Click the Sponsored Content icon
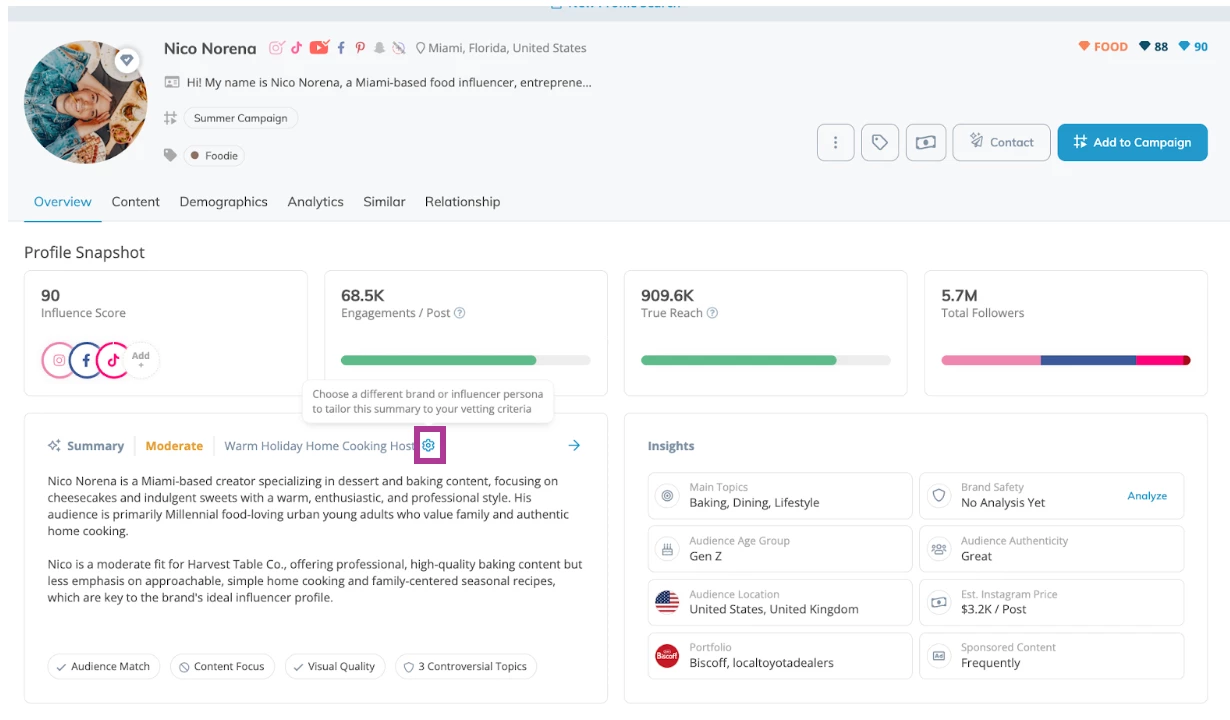Image resolution: width=1230 pixels, height=720 pixels. [939, 656]
